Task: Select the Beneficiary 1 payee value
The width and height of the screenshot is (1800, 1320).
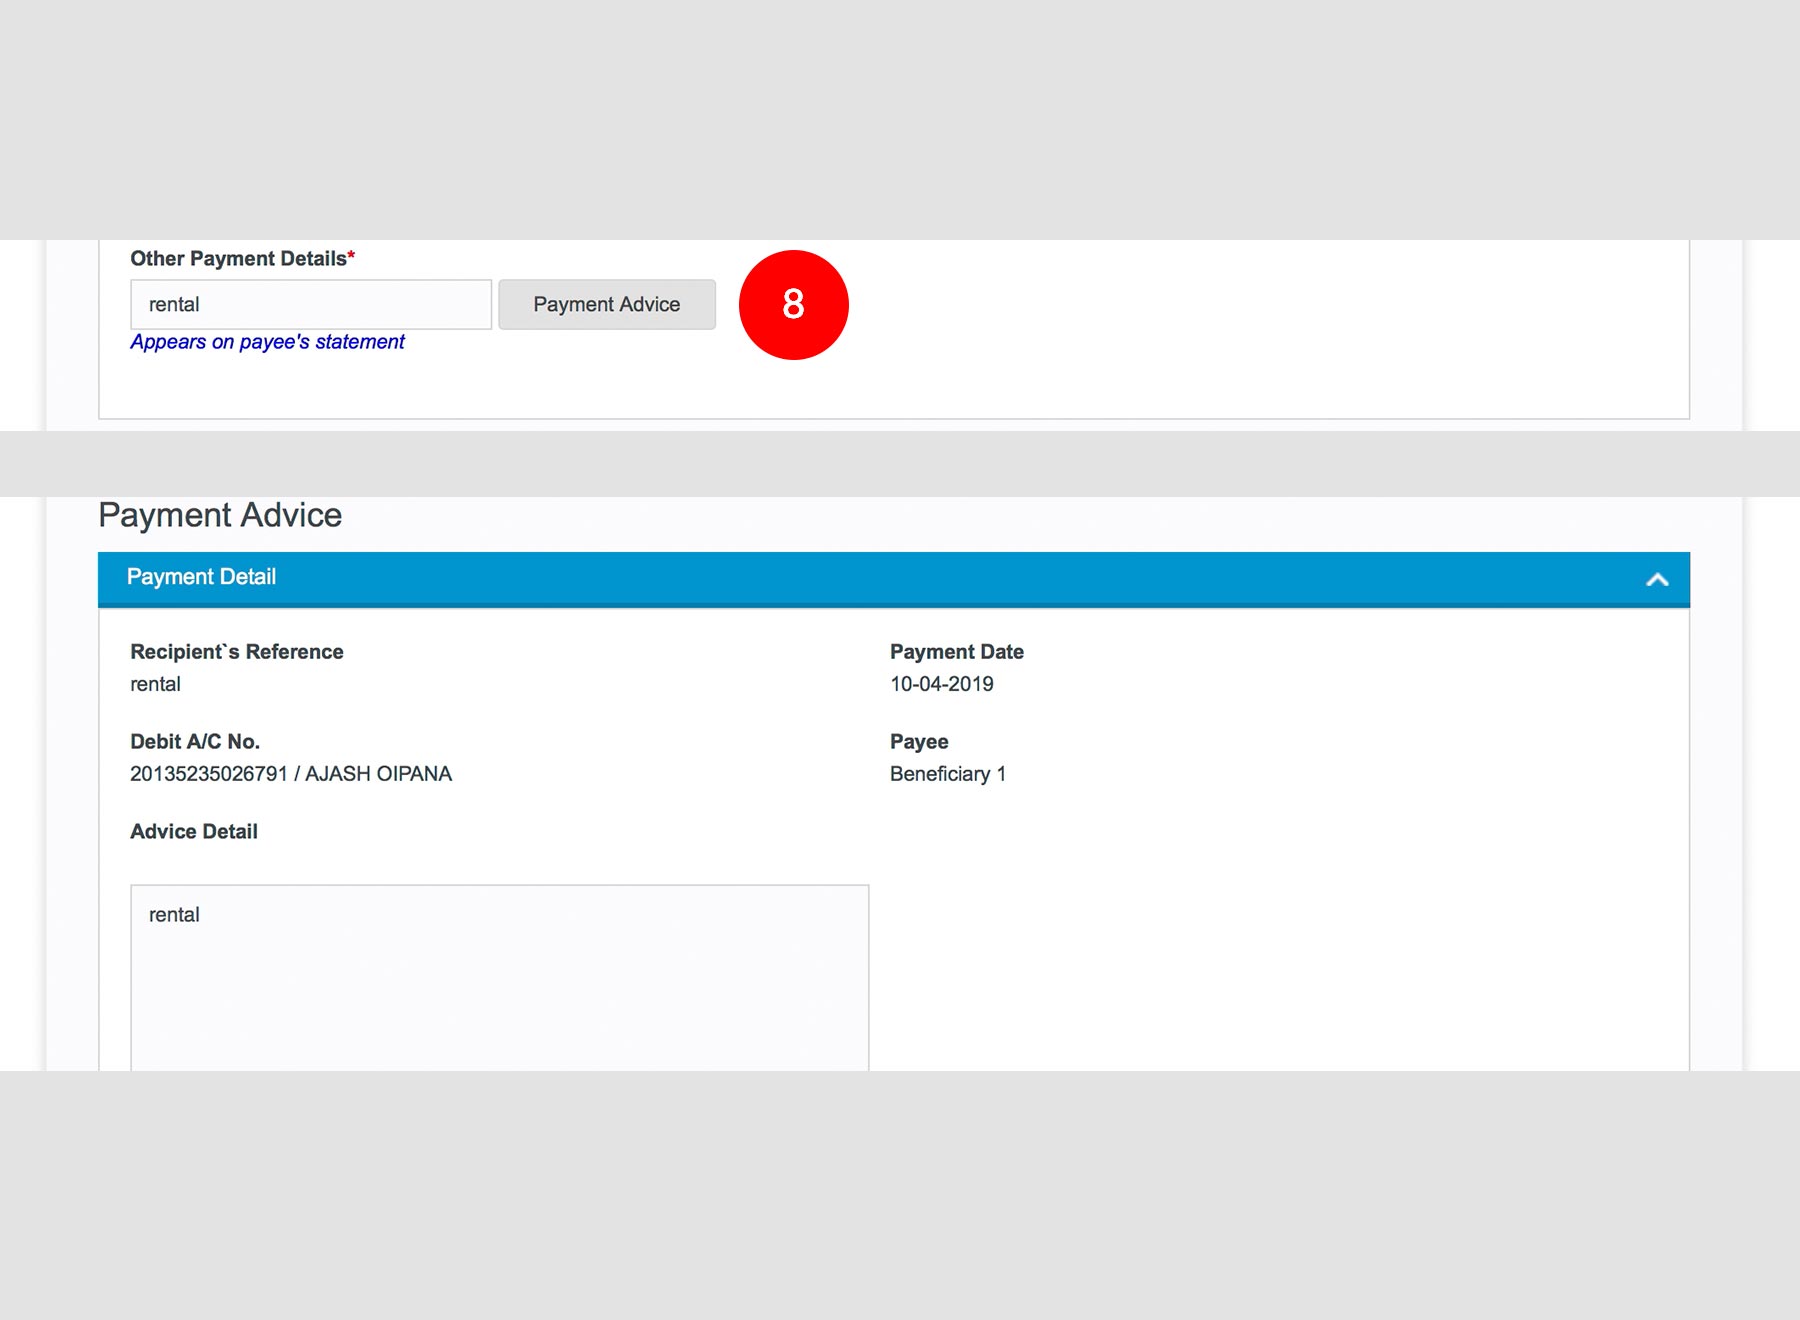Action: [947, 774]
